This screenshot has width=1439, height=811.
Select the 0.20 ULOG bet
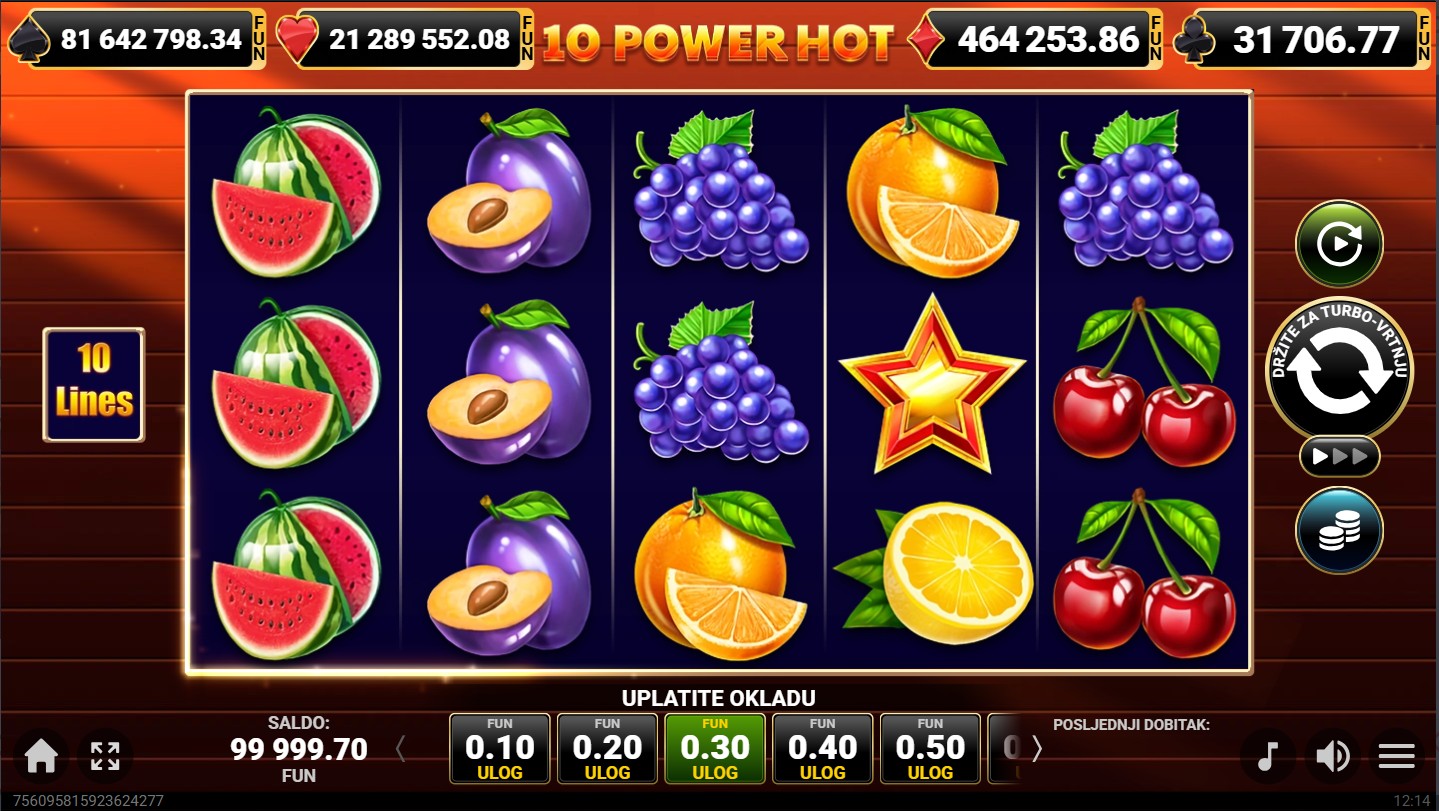tap(607, 748)
